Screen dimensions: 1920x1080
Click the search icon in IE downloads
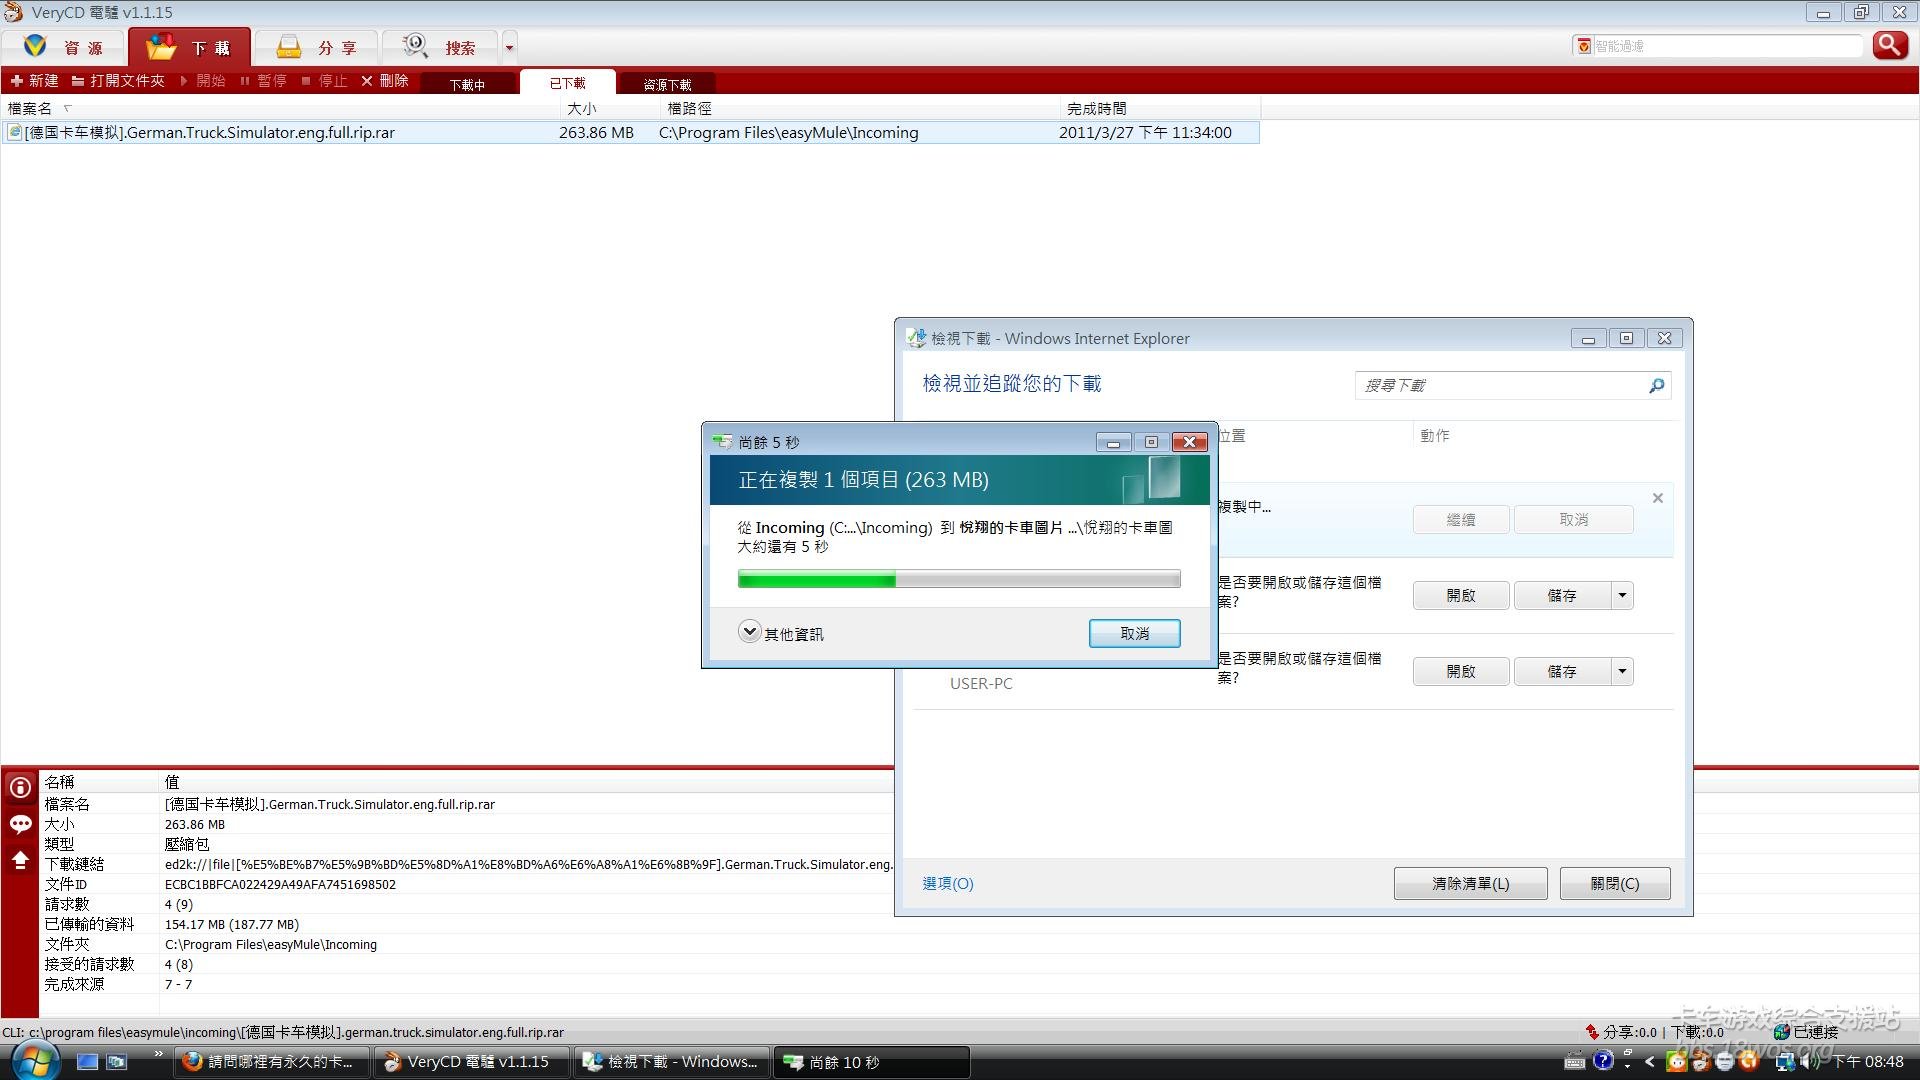pos(1656,385)
